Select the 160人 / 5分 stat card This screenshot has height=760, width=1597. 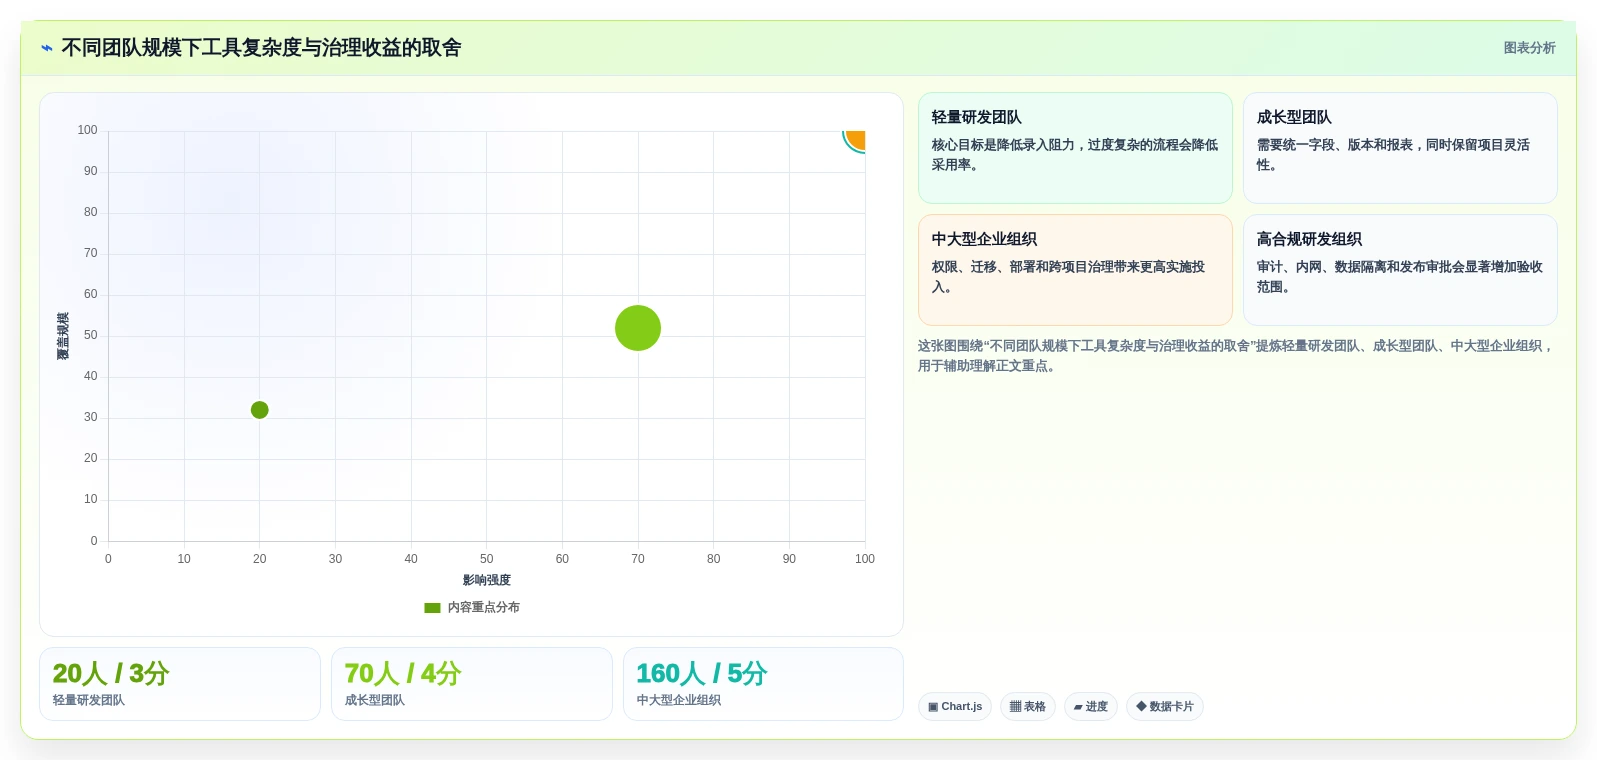[763, 684]
